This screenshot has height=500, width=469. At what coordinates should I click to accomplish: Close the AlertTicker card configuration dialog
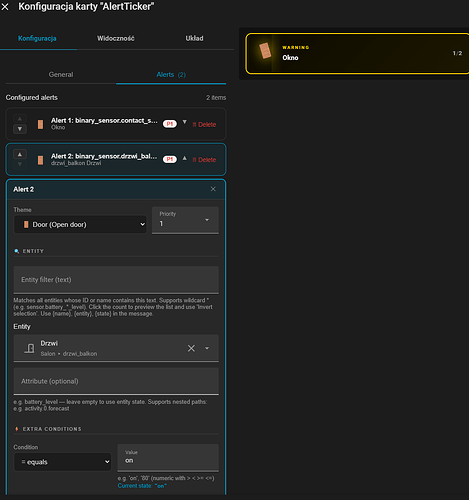click(5, 6)
